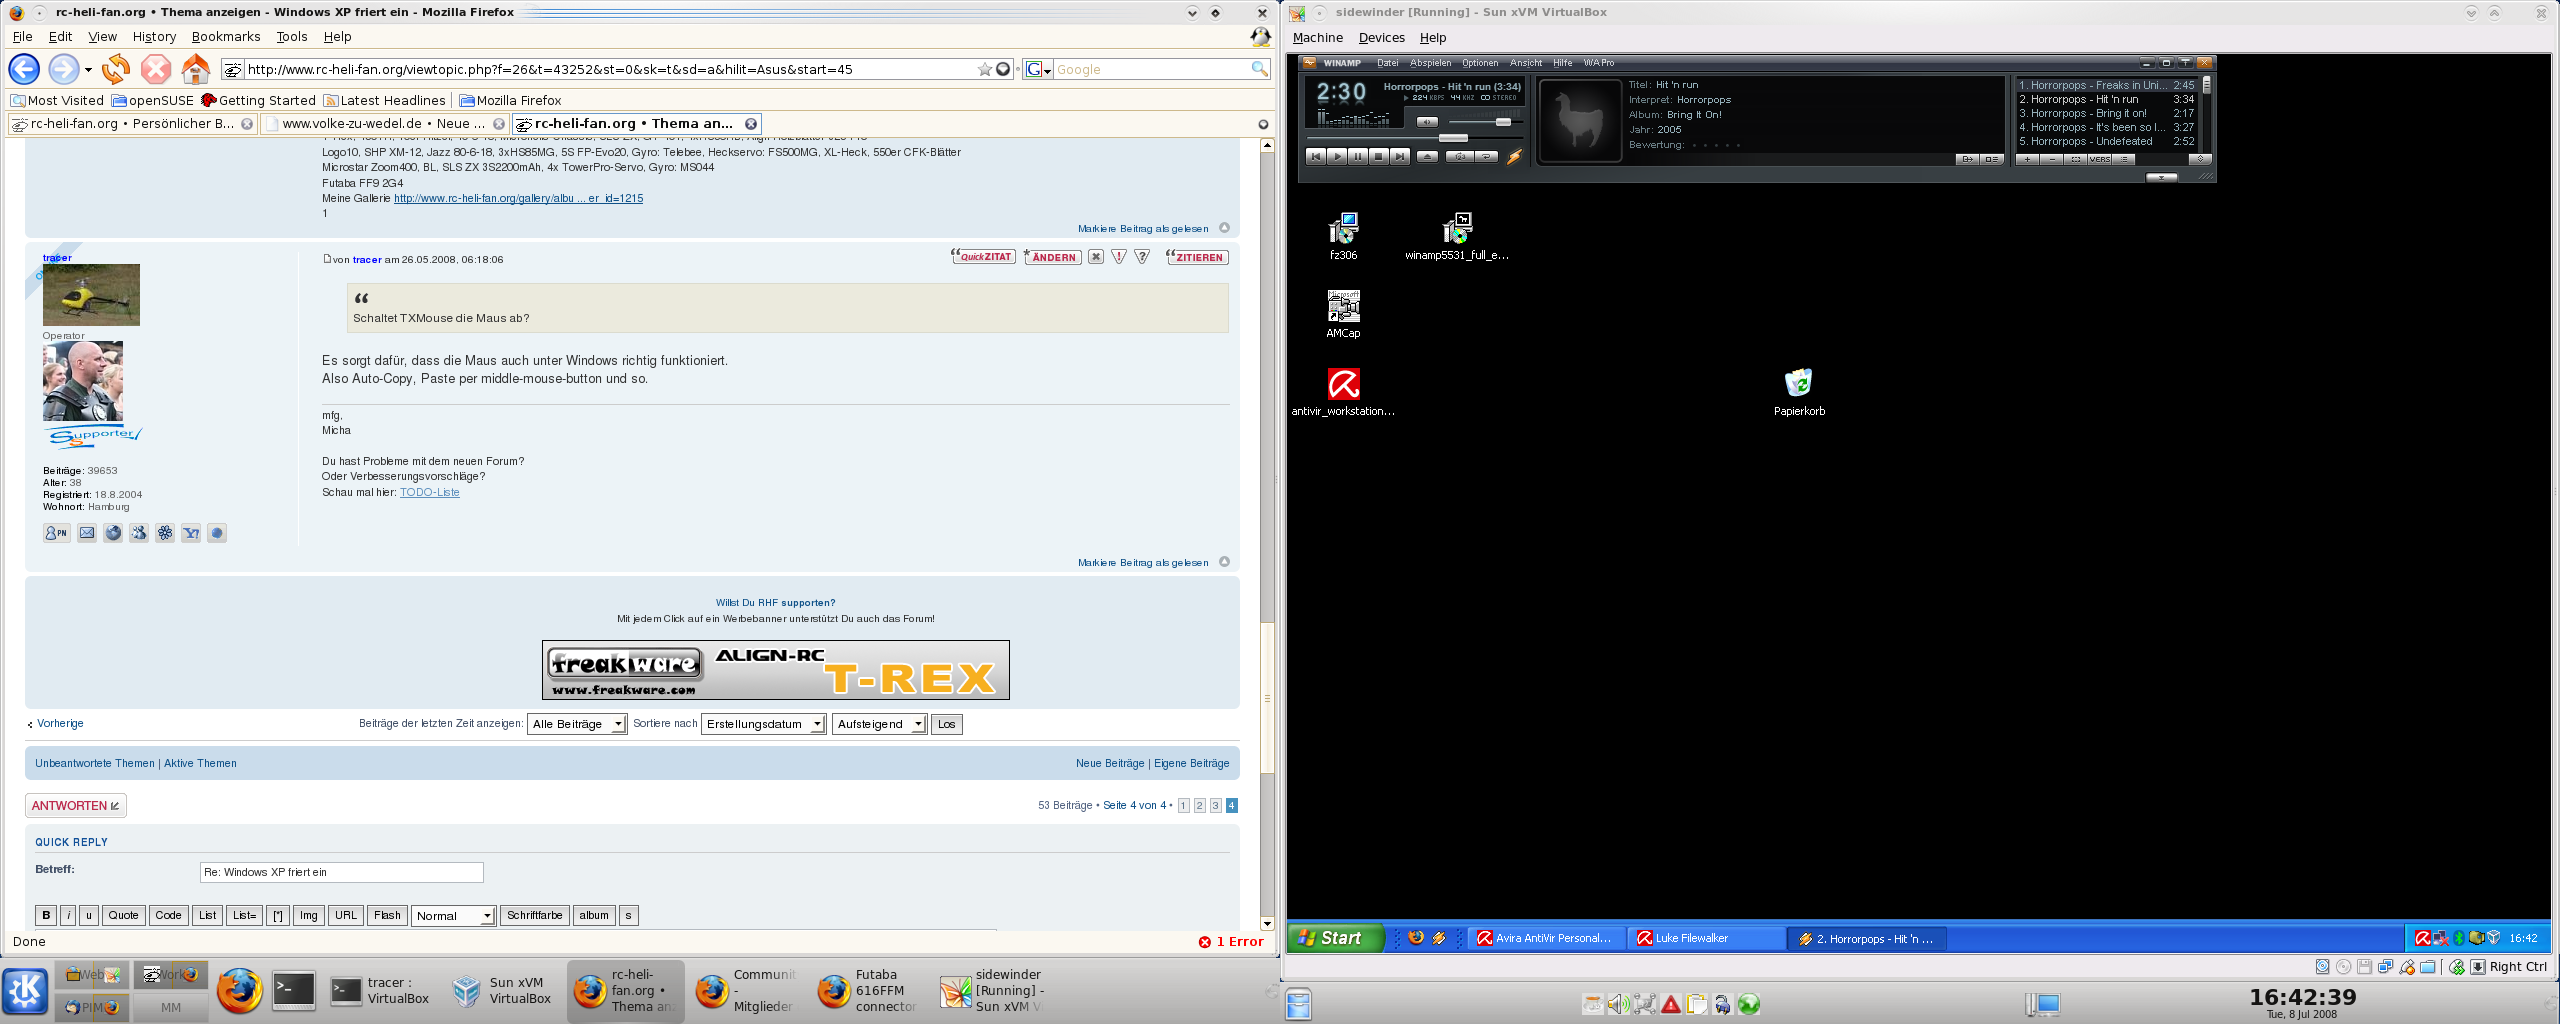The height and width of the screenshot is (1024, 2560).
Task: Open file with Winamp eject button
Action: (1427, 157)
